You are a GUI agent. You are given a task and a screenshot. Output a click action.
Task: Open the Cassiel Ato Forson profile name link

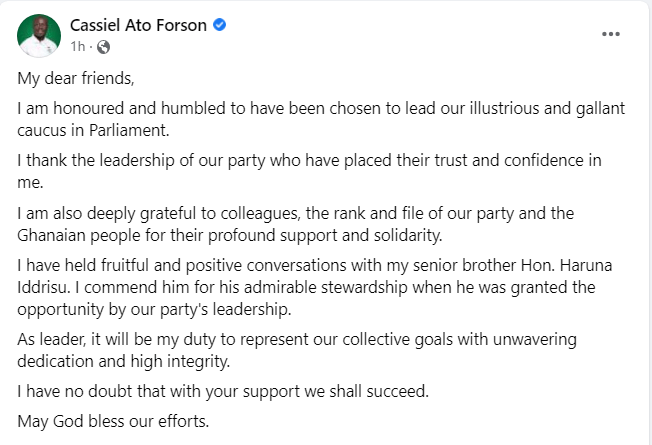point(138,25)
